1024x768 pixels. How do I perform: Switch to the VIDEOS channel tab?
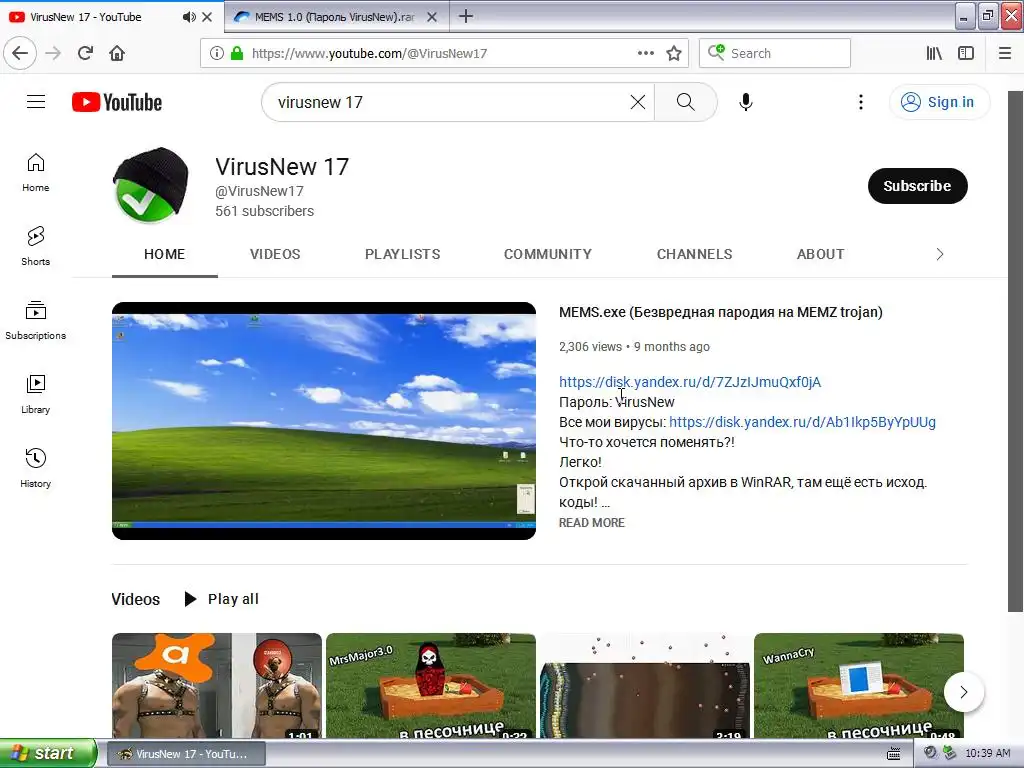point(275,254)
